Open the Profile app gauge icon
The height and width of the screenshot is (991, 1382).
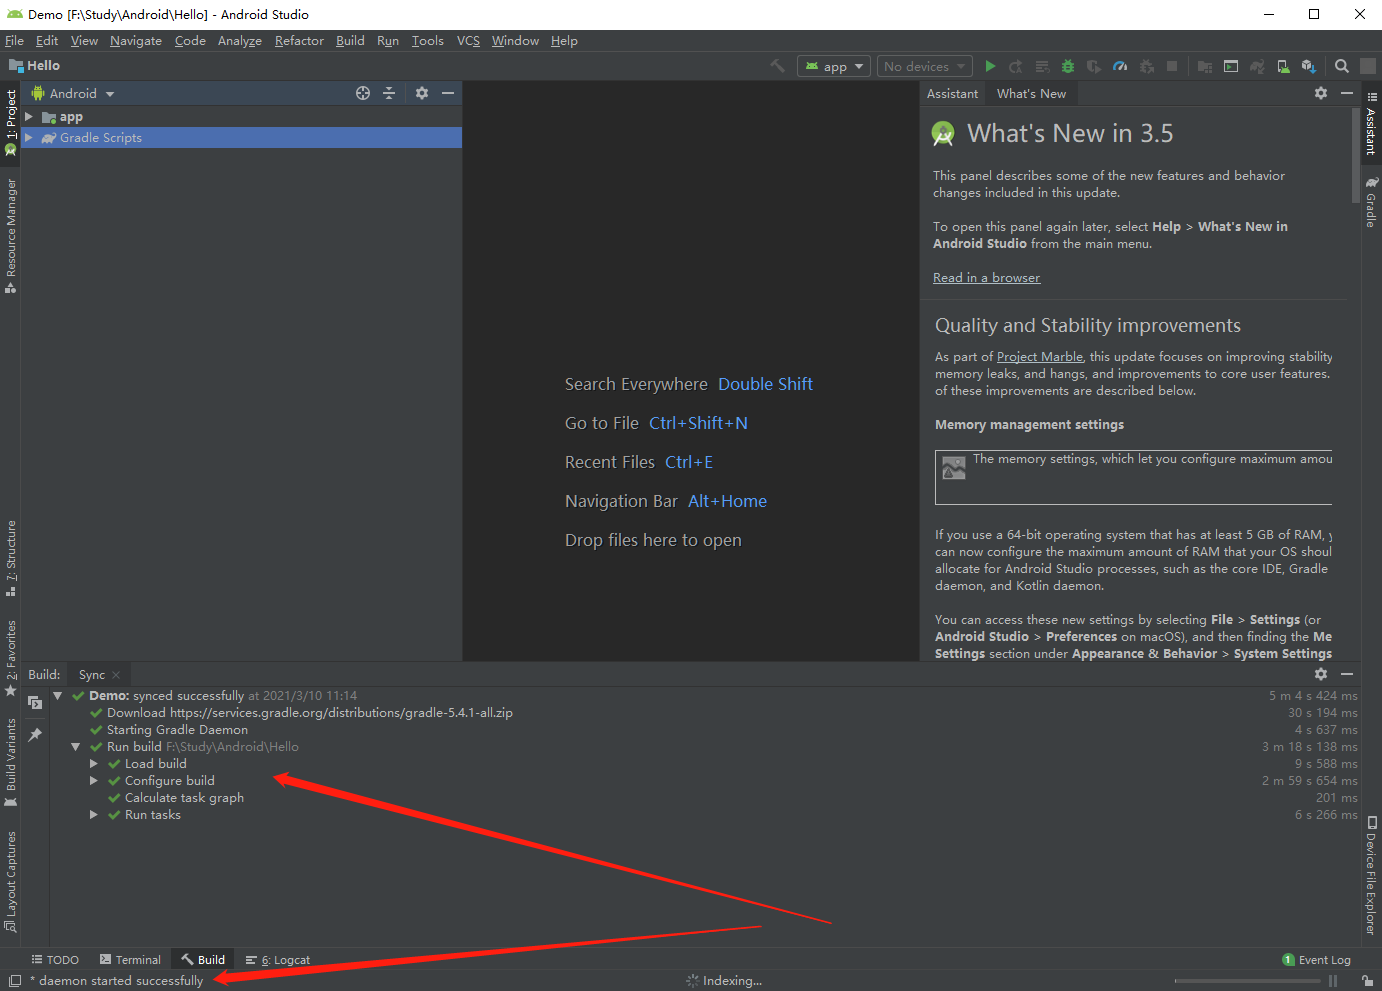(x=1120, y=66)
